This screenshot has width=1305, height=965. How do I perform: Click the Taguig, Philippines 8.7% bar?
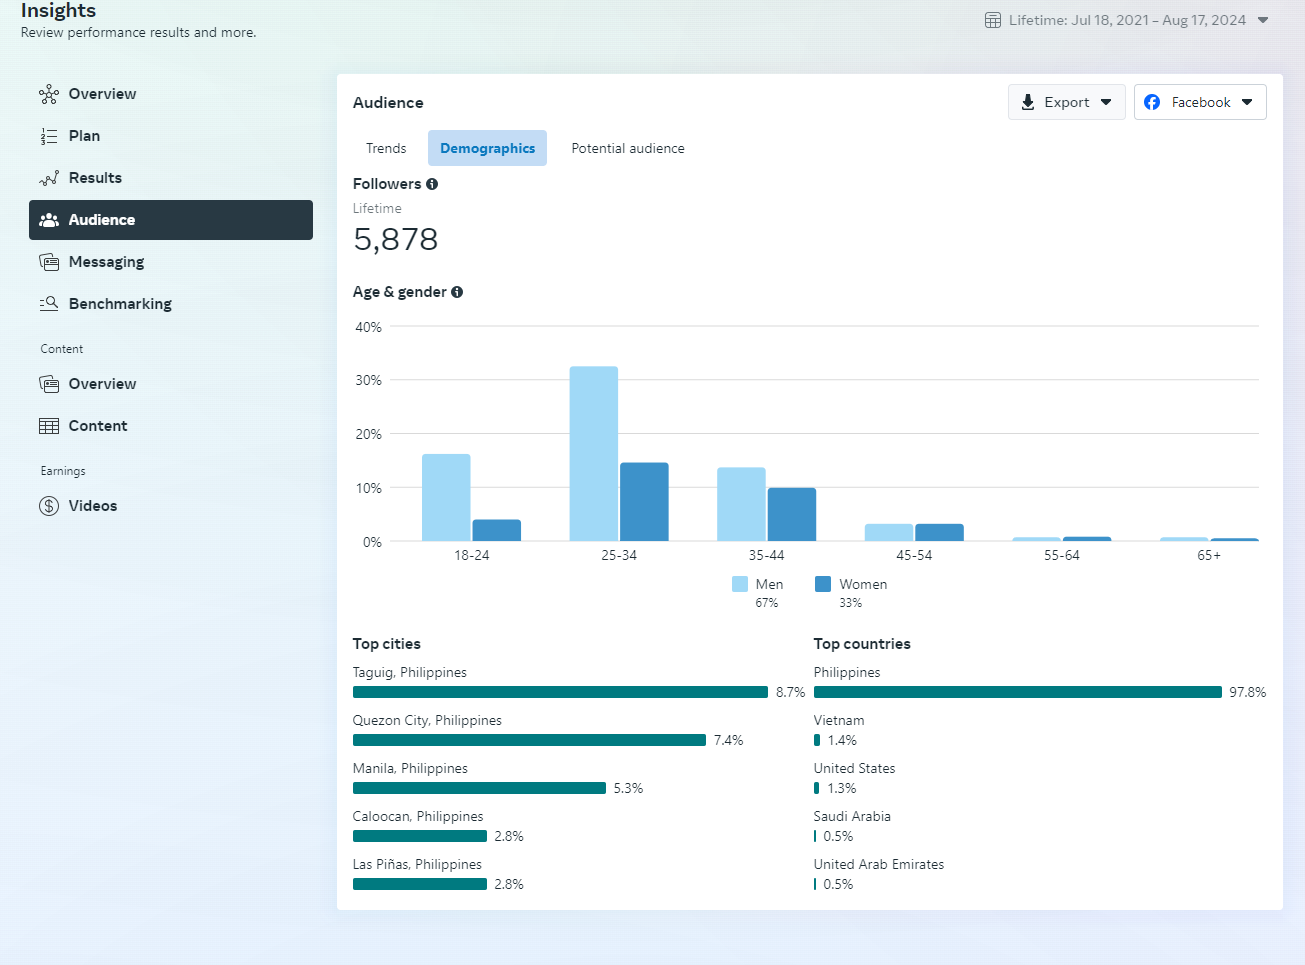tap(560, 692)
